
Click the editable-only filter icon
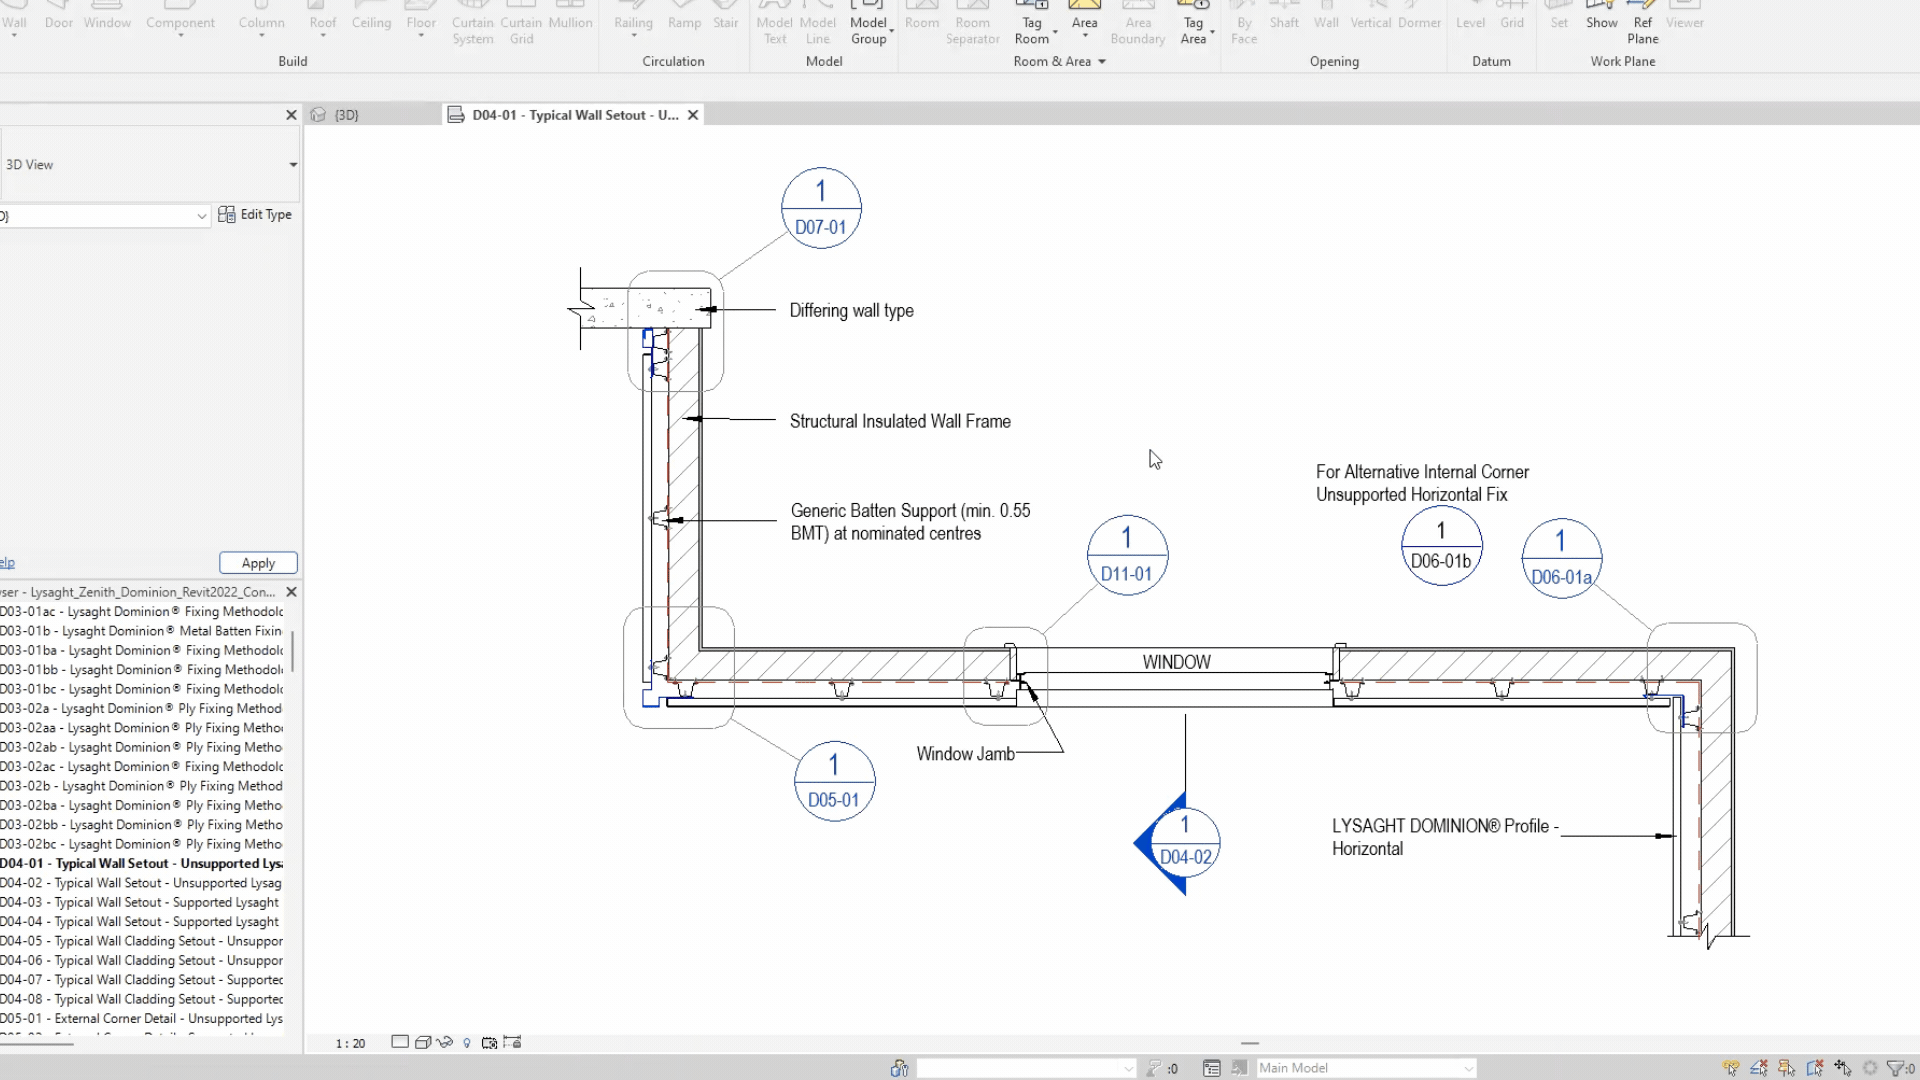(x=1154, y=1068)
